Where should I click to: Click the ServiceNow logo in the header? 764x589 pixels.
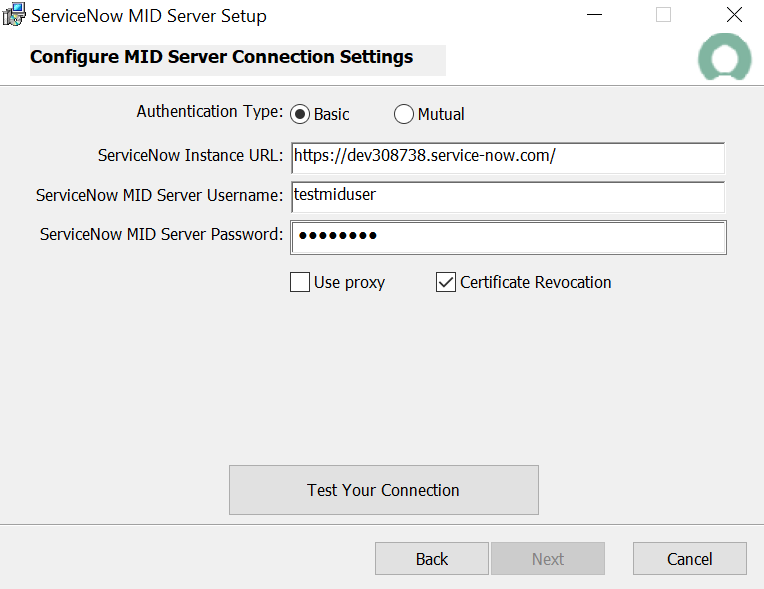click(x=724, y=58)
